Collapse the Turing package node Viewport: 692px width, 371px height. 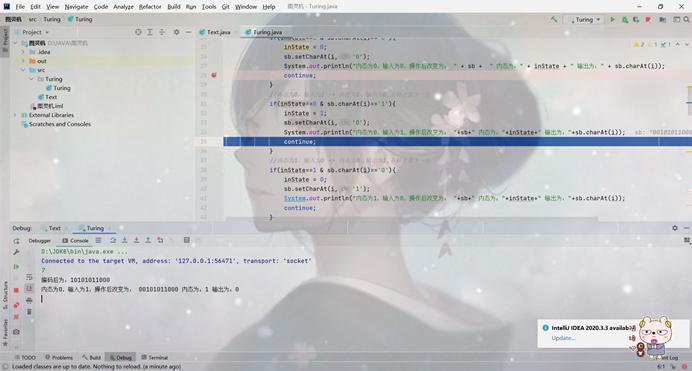(31, 79)
